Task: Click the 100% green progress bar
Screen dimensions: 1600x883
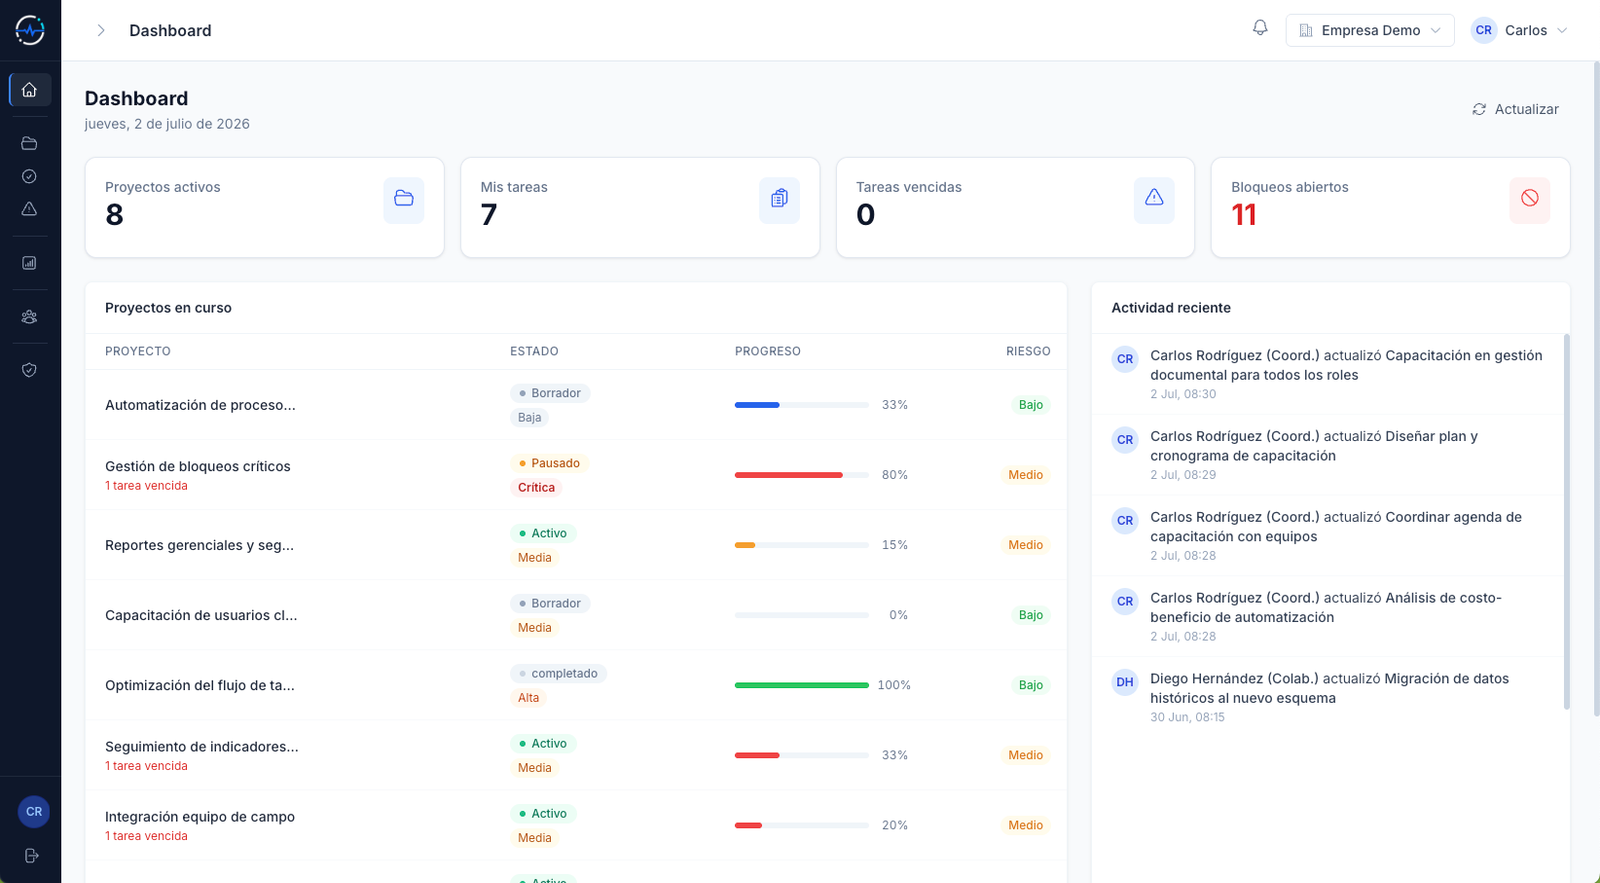Action: [x=801, y=685]
